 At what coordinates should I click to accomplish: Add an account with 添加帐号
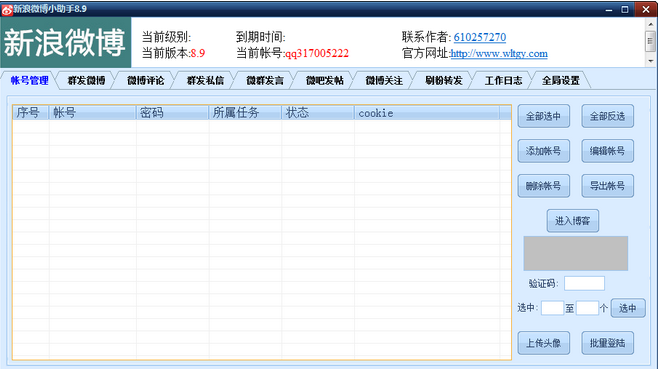[x=543, y=151]
